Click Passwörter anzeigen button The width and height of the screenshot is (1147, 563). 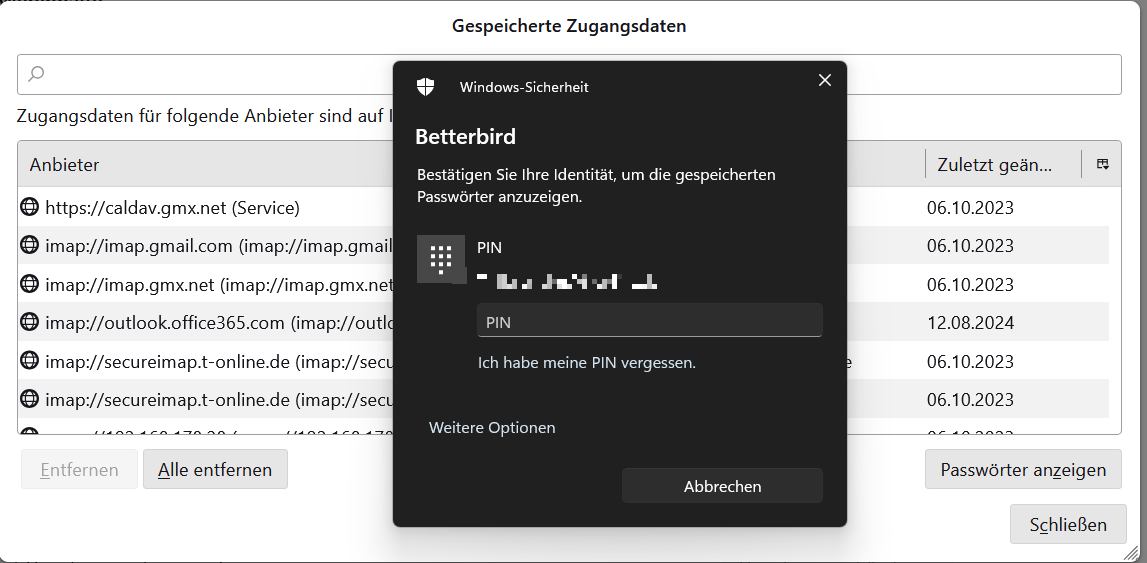coord(1023,469)
